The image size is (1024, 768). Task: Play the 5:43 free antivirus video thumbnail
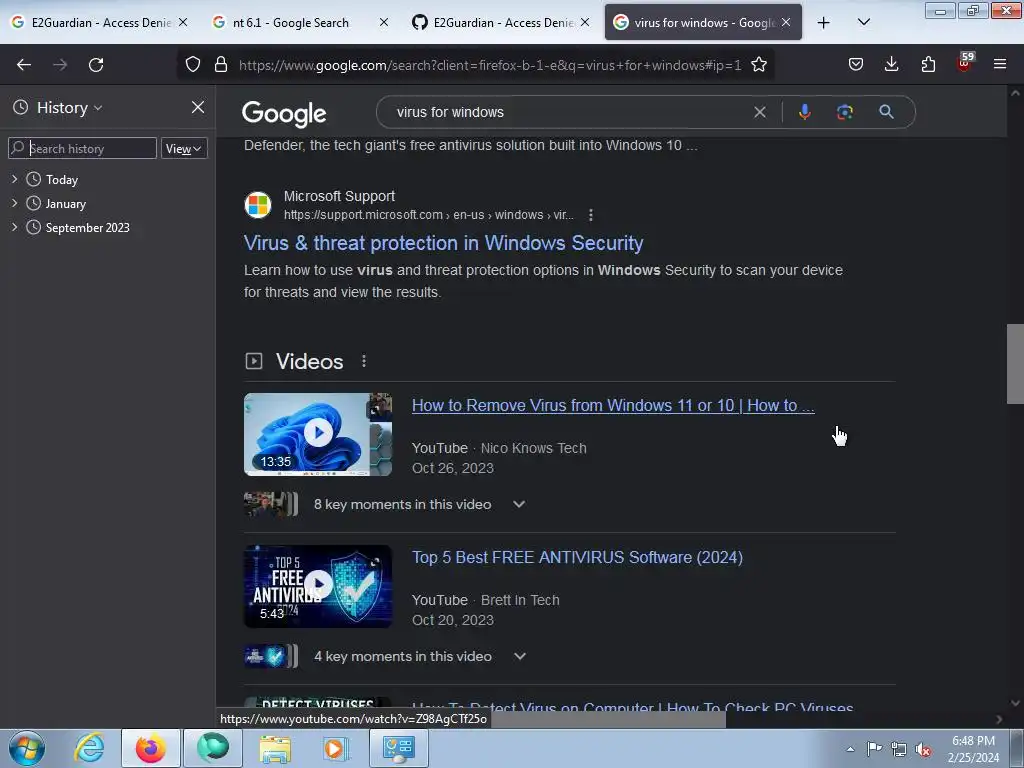pyautogui.click(x=317, y=586)
